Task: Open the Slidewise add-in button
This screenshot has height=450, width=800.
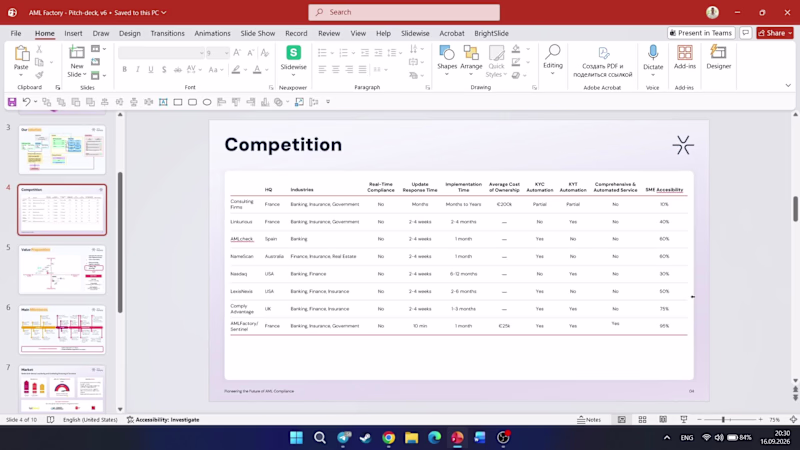Action: click(293, 58)
